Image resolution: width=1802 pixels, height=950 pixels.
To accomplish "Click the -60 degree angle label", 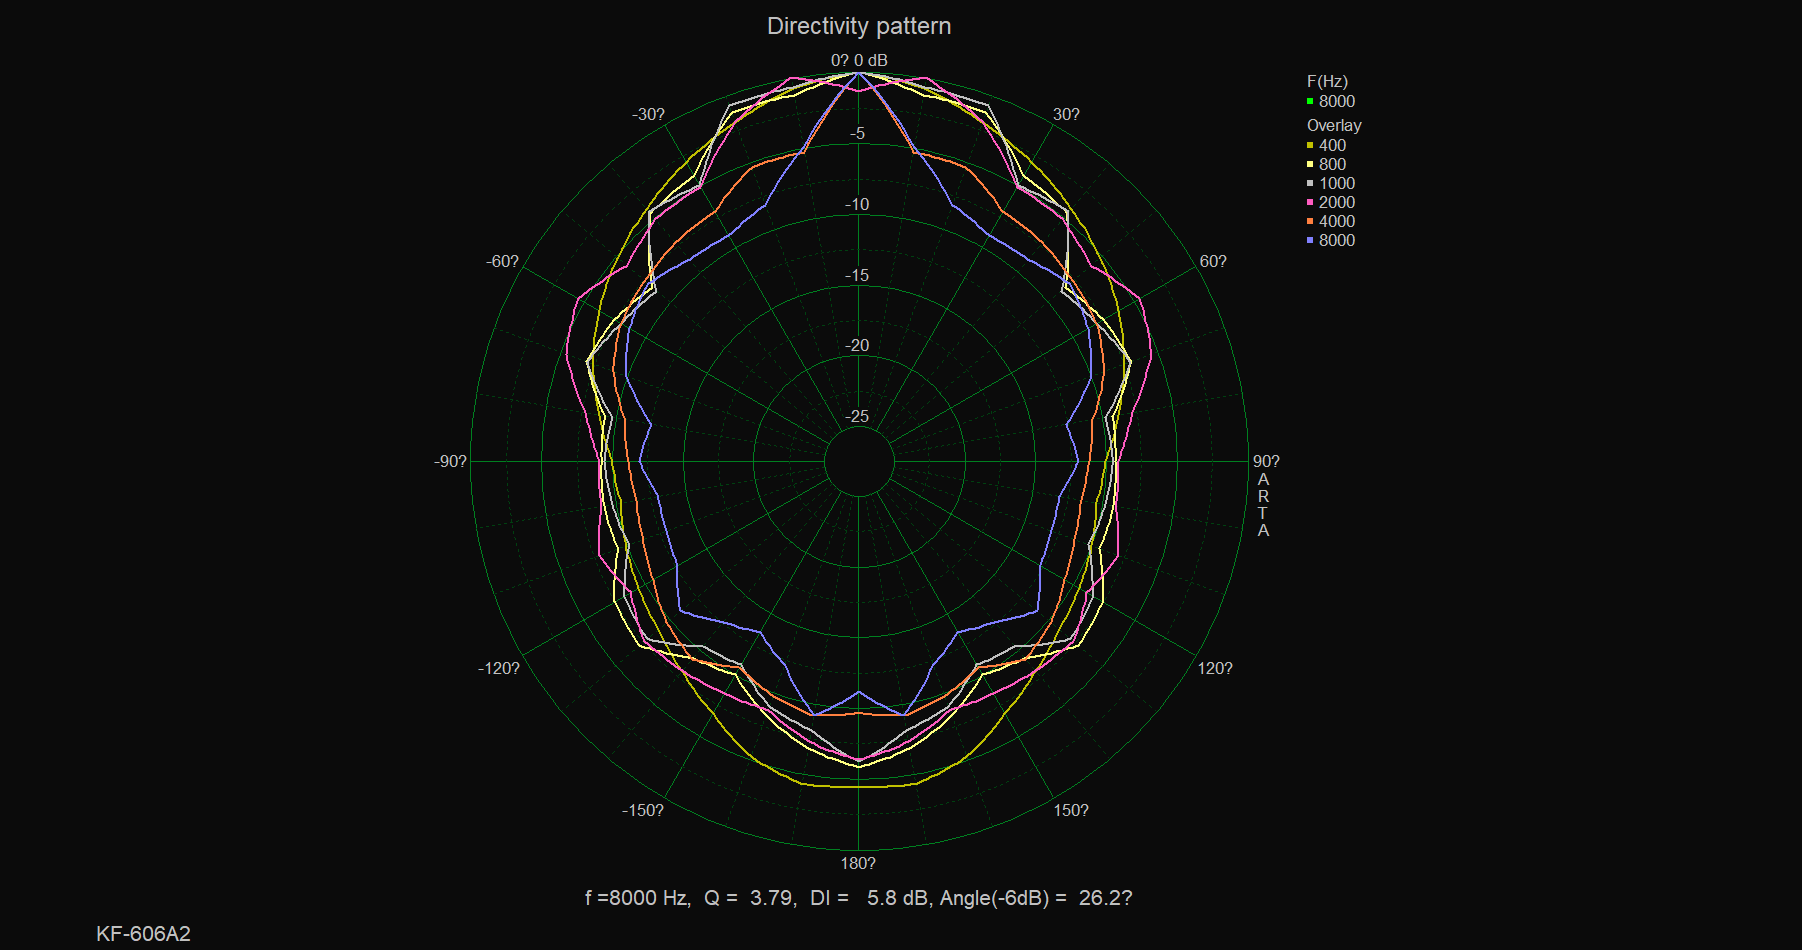I will coord(502,261).
